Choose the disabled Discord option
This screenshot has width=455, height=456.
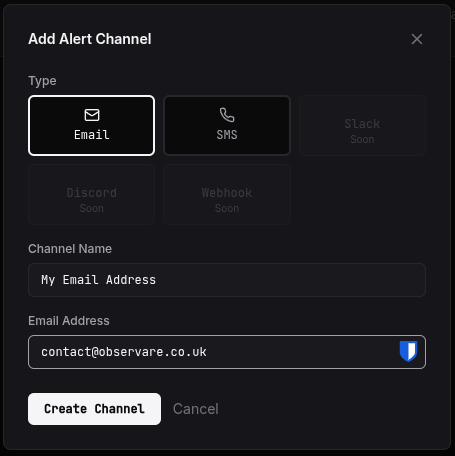click(91, 194)
